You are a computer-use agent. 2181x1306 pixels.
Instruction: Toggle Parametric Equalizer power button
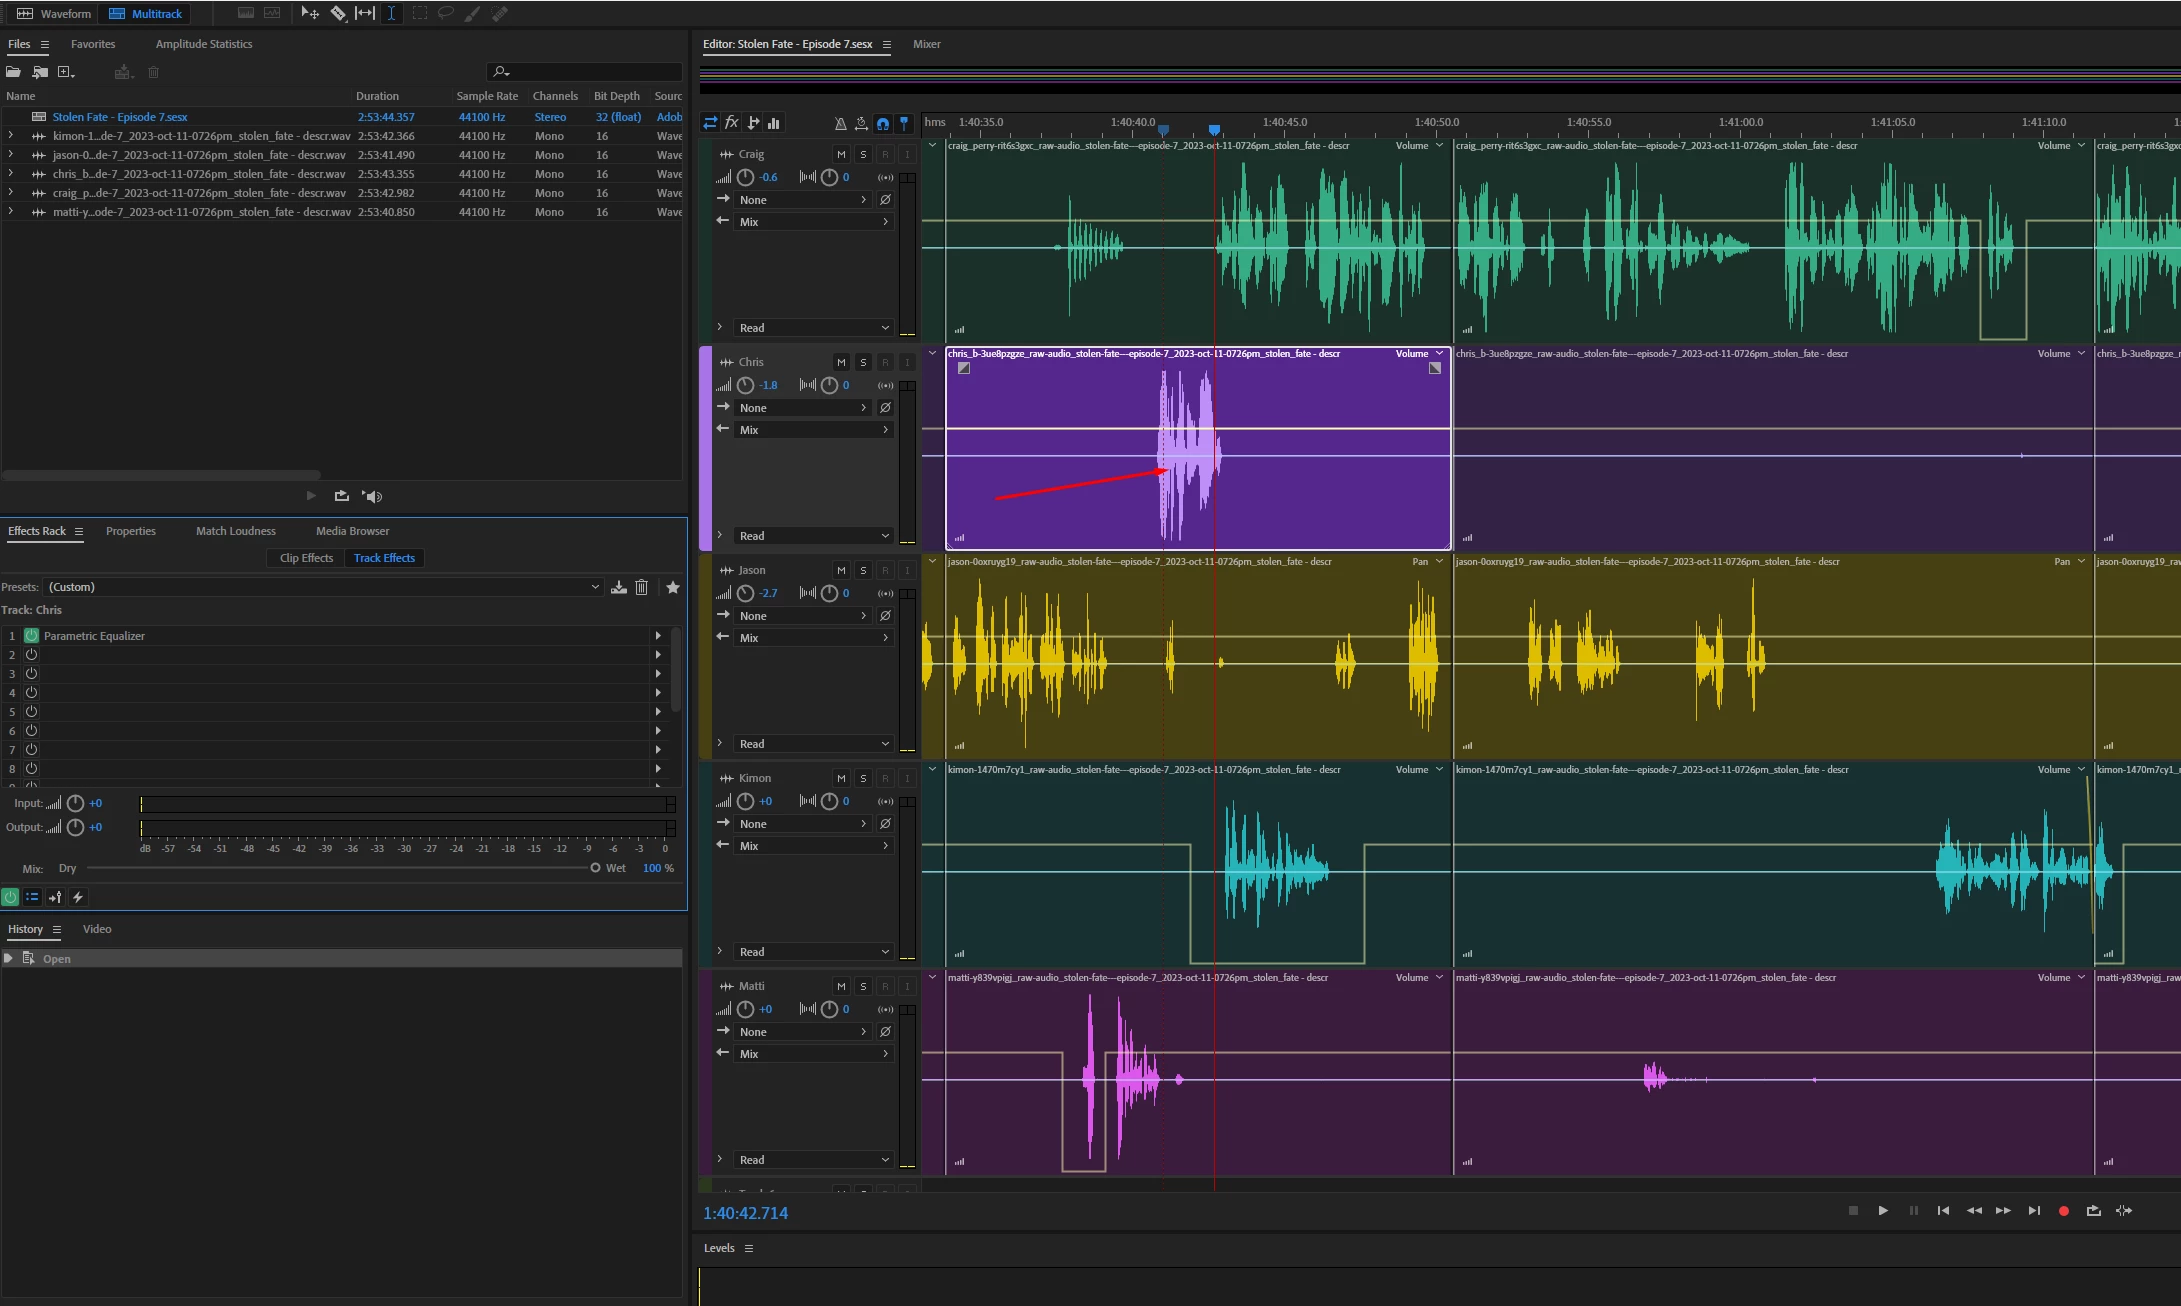(x=31, y=636)
